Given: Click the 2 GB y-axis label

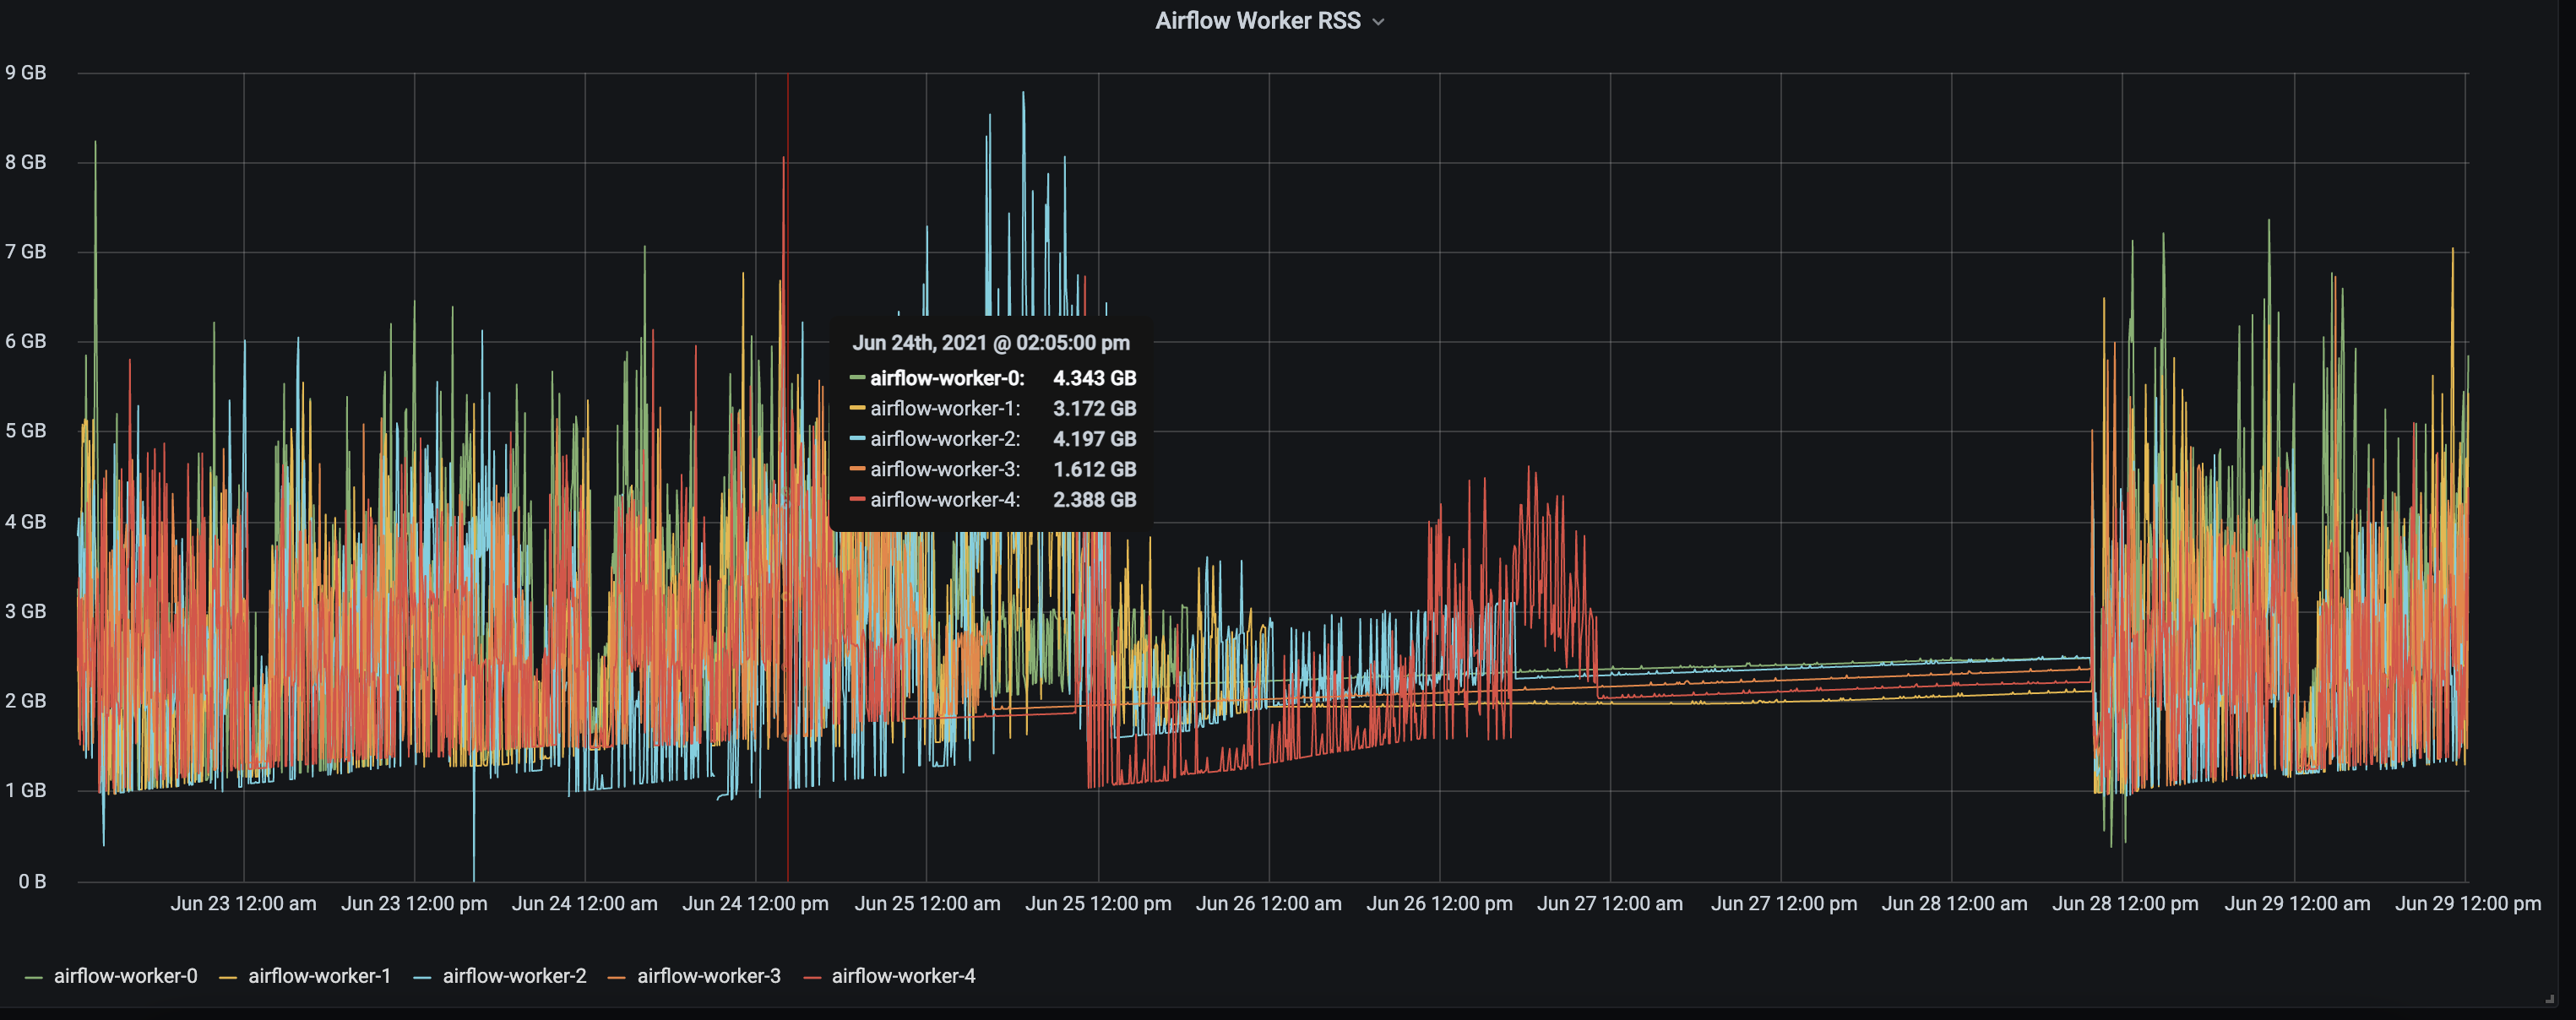Looking at the screenshot, I should 26,701.
